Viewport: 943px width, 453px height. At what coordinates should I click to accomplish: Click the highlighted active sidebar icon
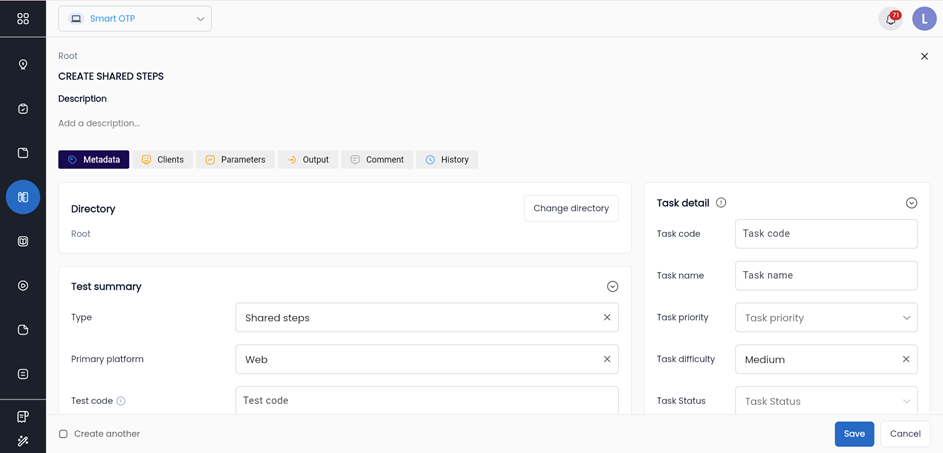coord(23,197)
